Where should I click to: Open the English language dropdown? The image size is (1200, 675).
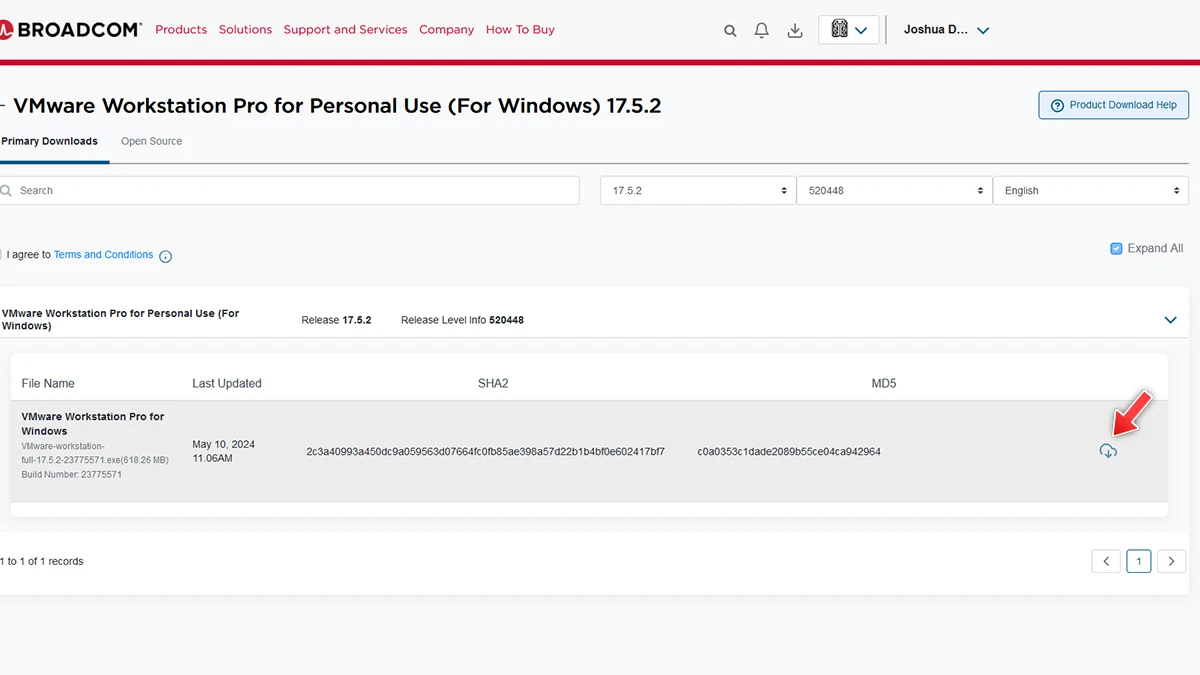(1091, 190)
